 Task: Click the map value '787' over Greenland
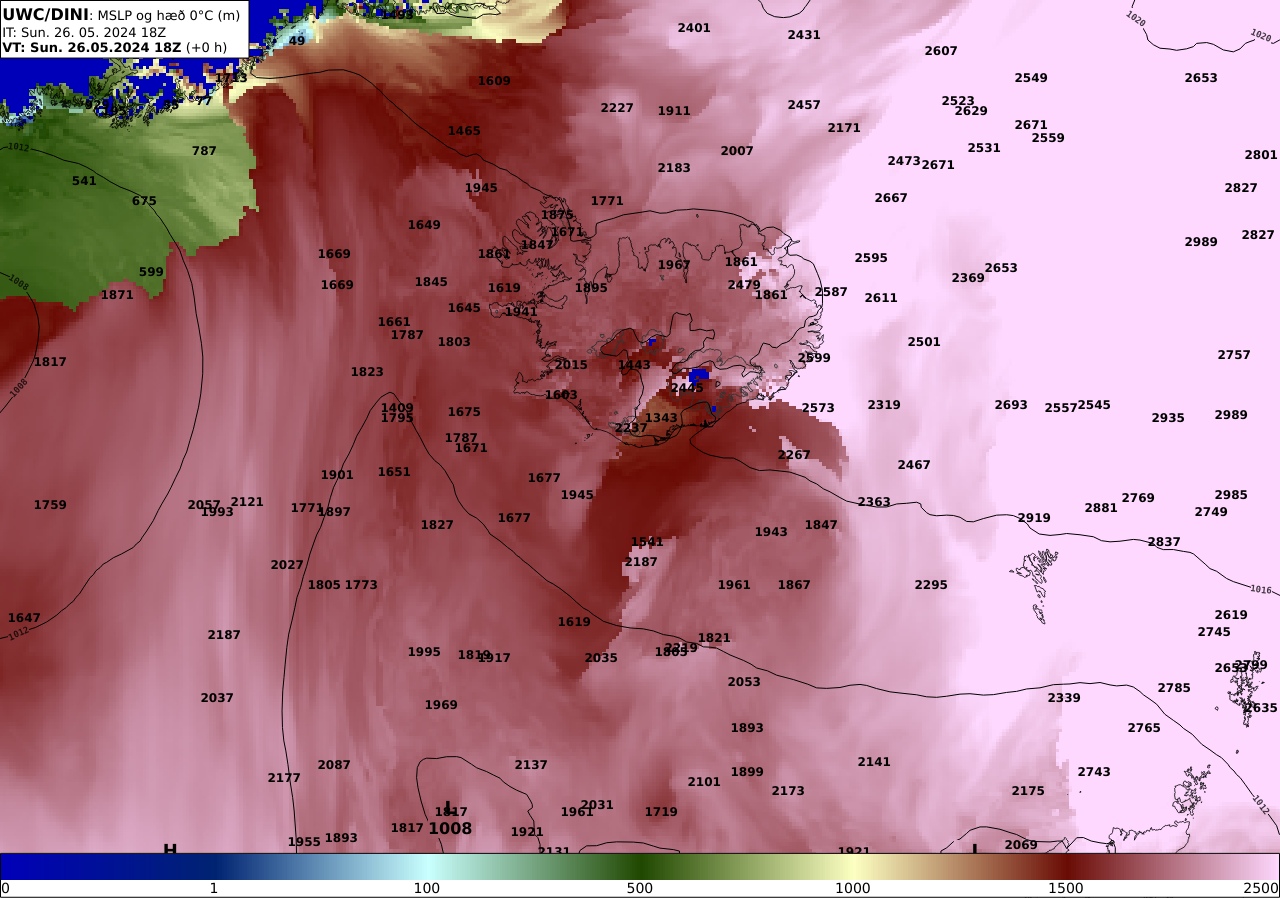pyautogui.click(x=204, y=151)
